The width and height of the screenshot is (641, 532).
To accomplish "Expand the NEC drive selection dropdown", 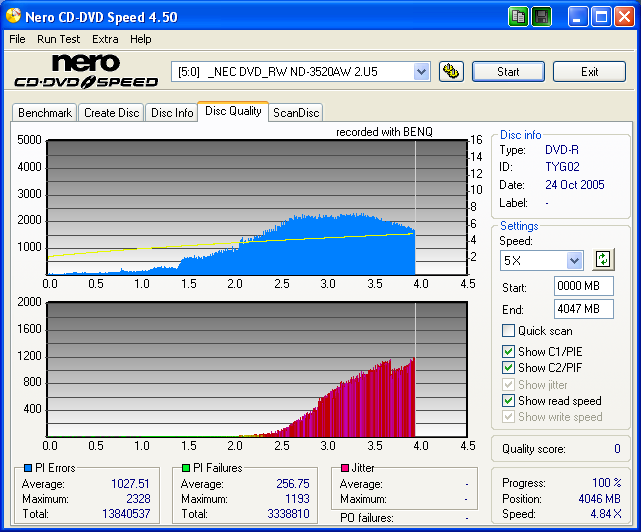I will click(x=421, y=72).
